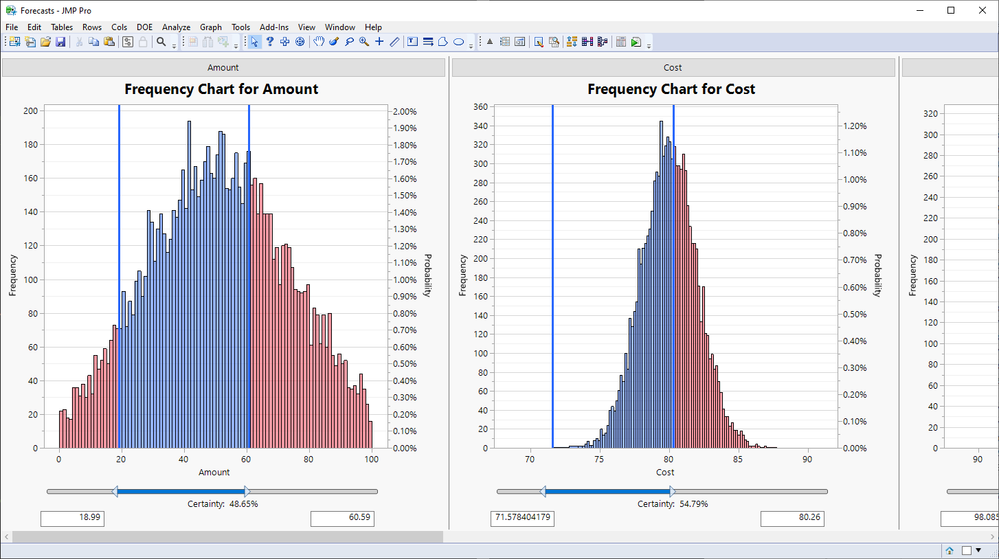Activate the Magnifier zoom tool
The height and width of the screenshot is (559, 999).
pyautogui.click(x=364, y=42)
